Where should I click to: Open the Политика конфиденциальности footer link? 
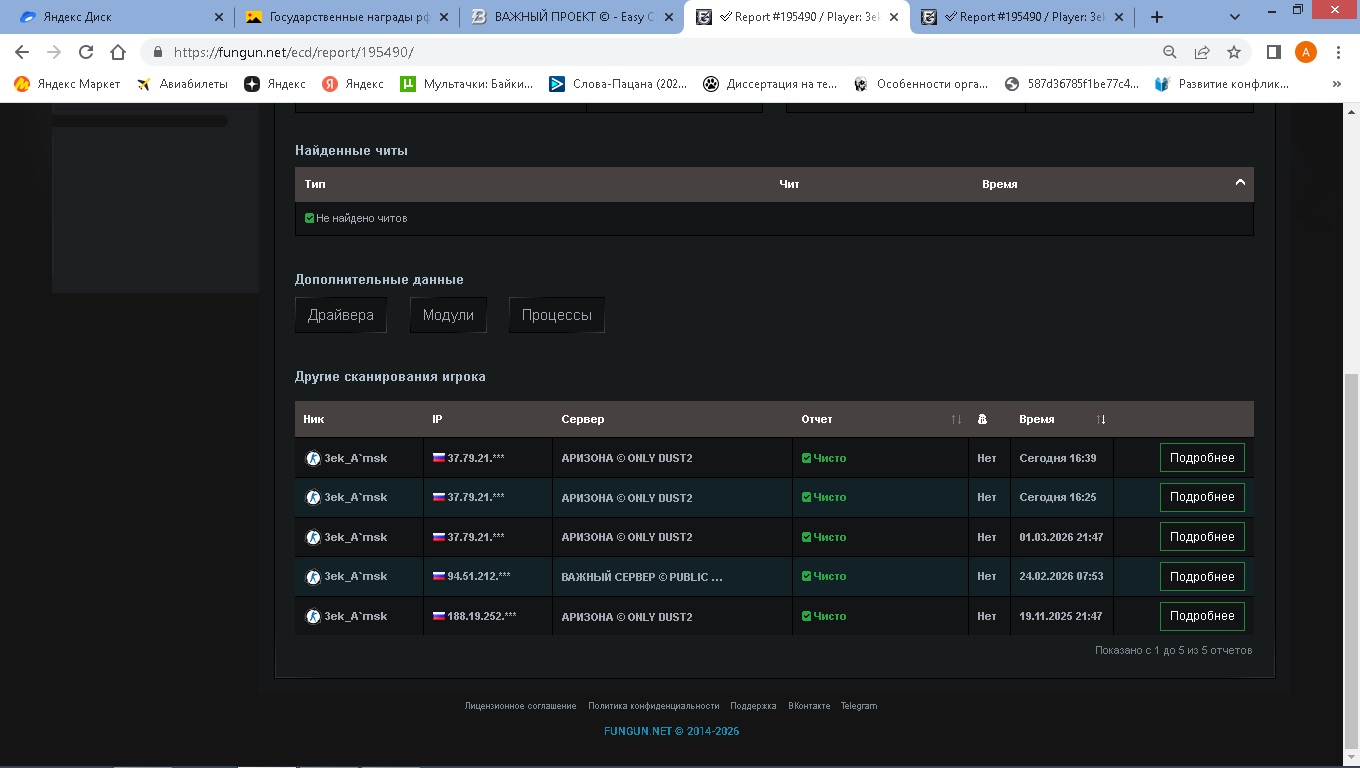point(653,706)
